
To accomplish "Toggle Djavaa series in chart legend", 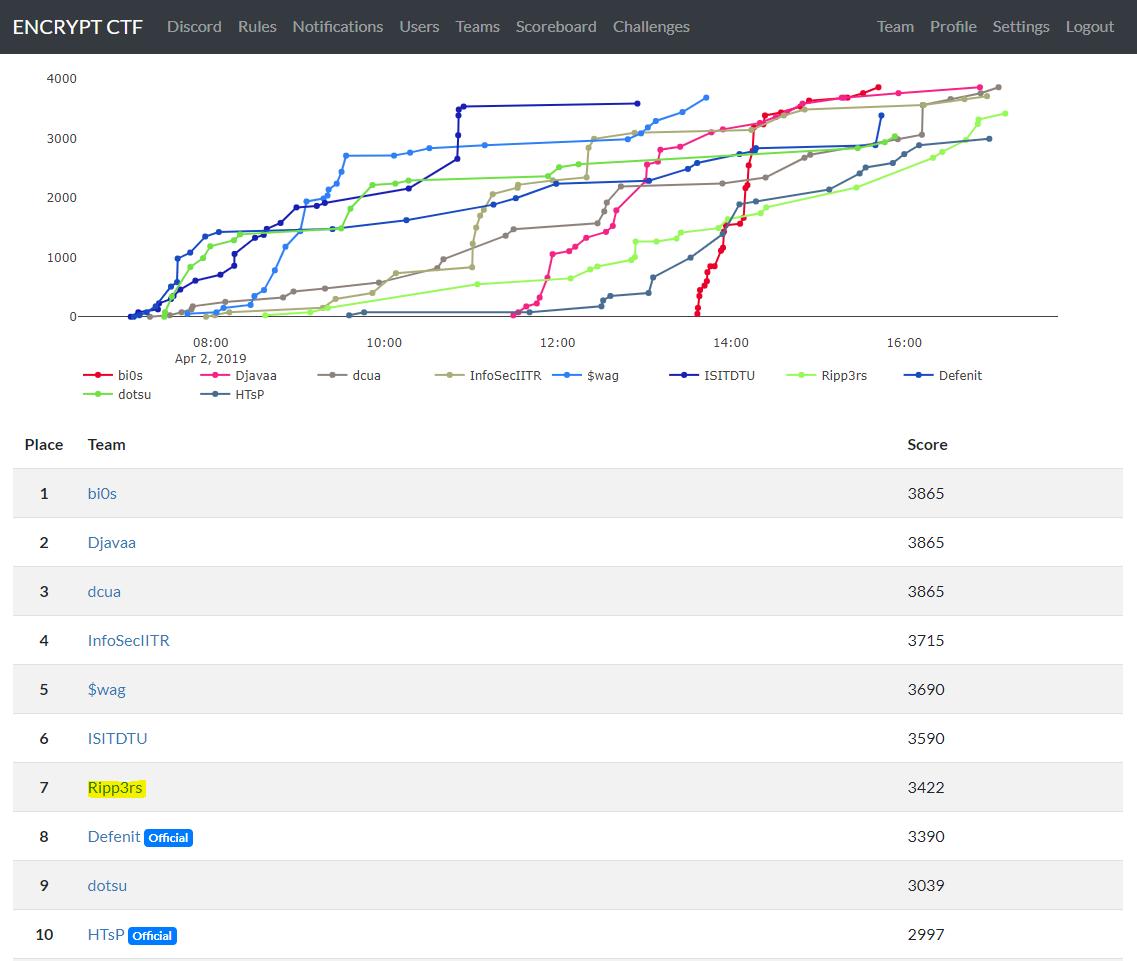I will pos(239,375).
